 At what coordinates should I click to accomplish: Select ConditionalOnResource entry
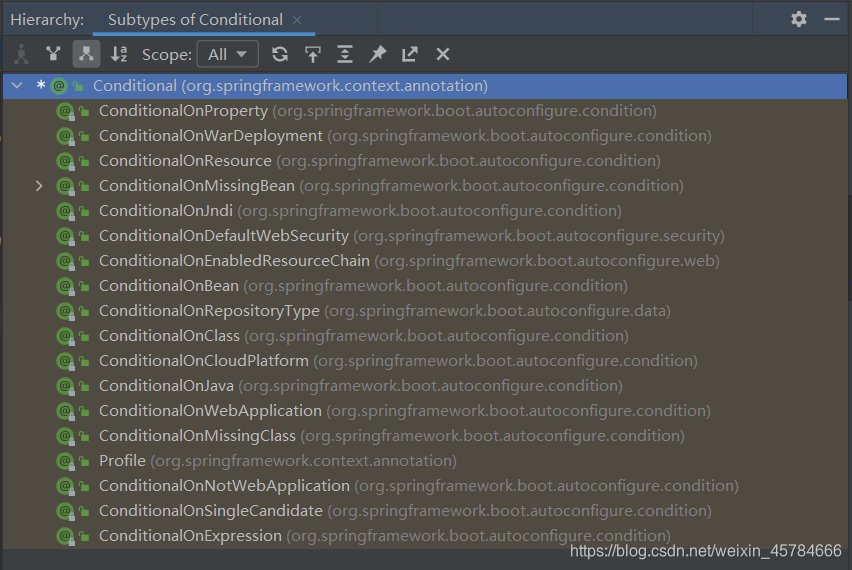[x=425, y=161]
